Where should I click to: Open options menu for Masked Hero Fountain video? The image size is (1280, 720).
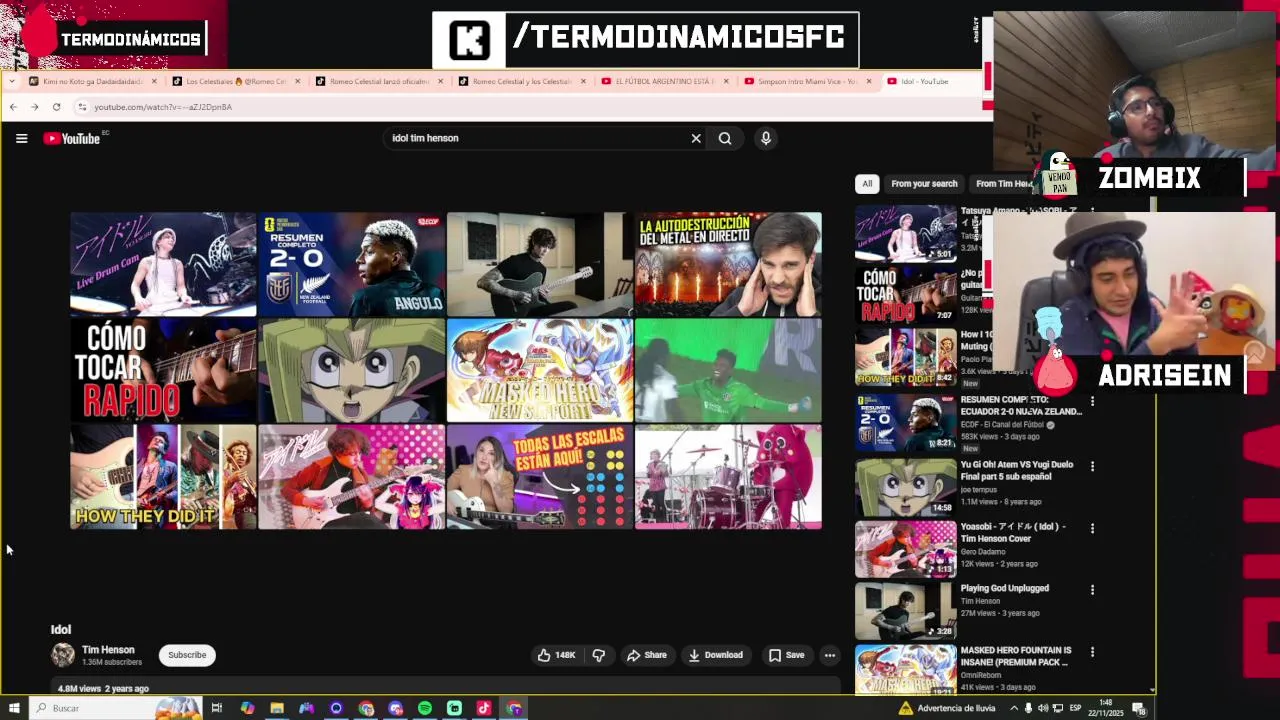point(1092,652)
